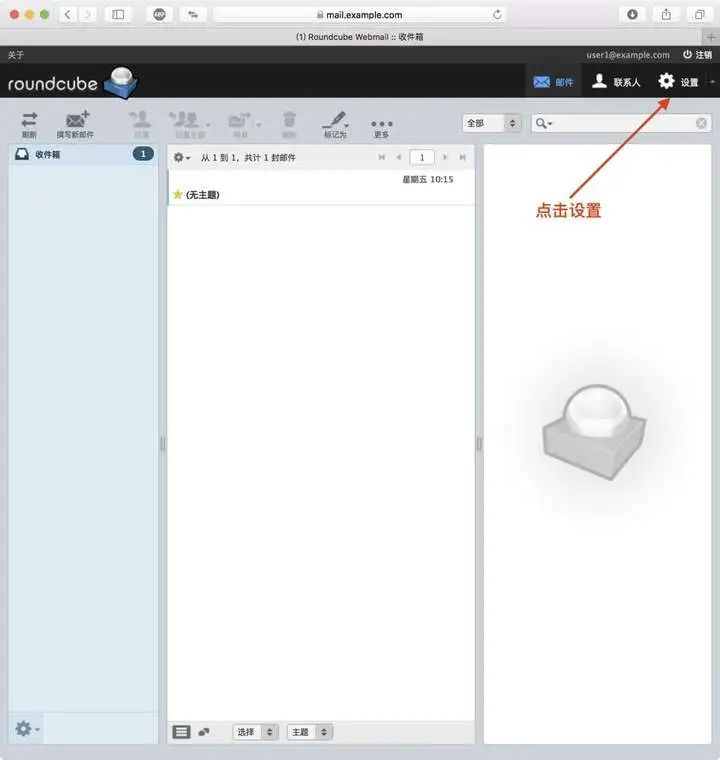Select the 收件箱 inbox folder
The width and height of the screenshot is (720, 760).
point(83,154)
